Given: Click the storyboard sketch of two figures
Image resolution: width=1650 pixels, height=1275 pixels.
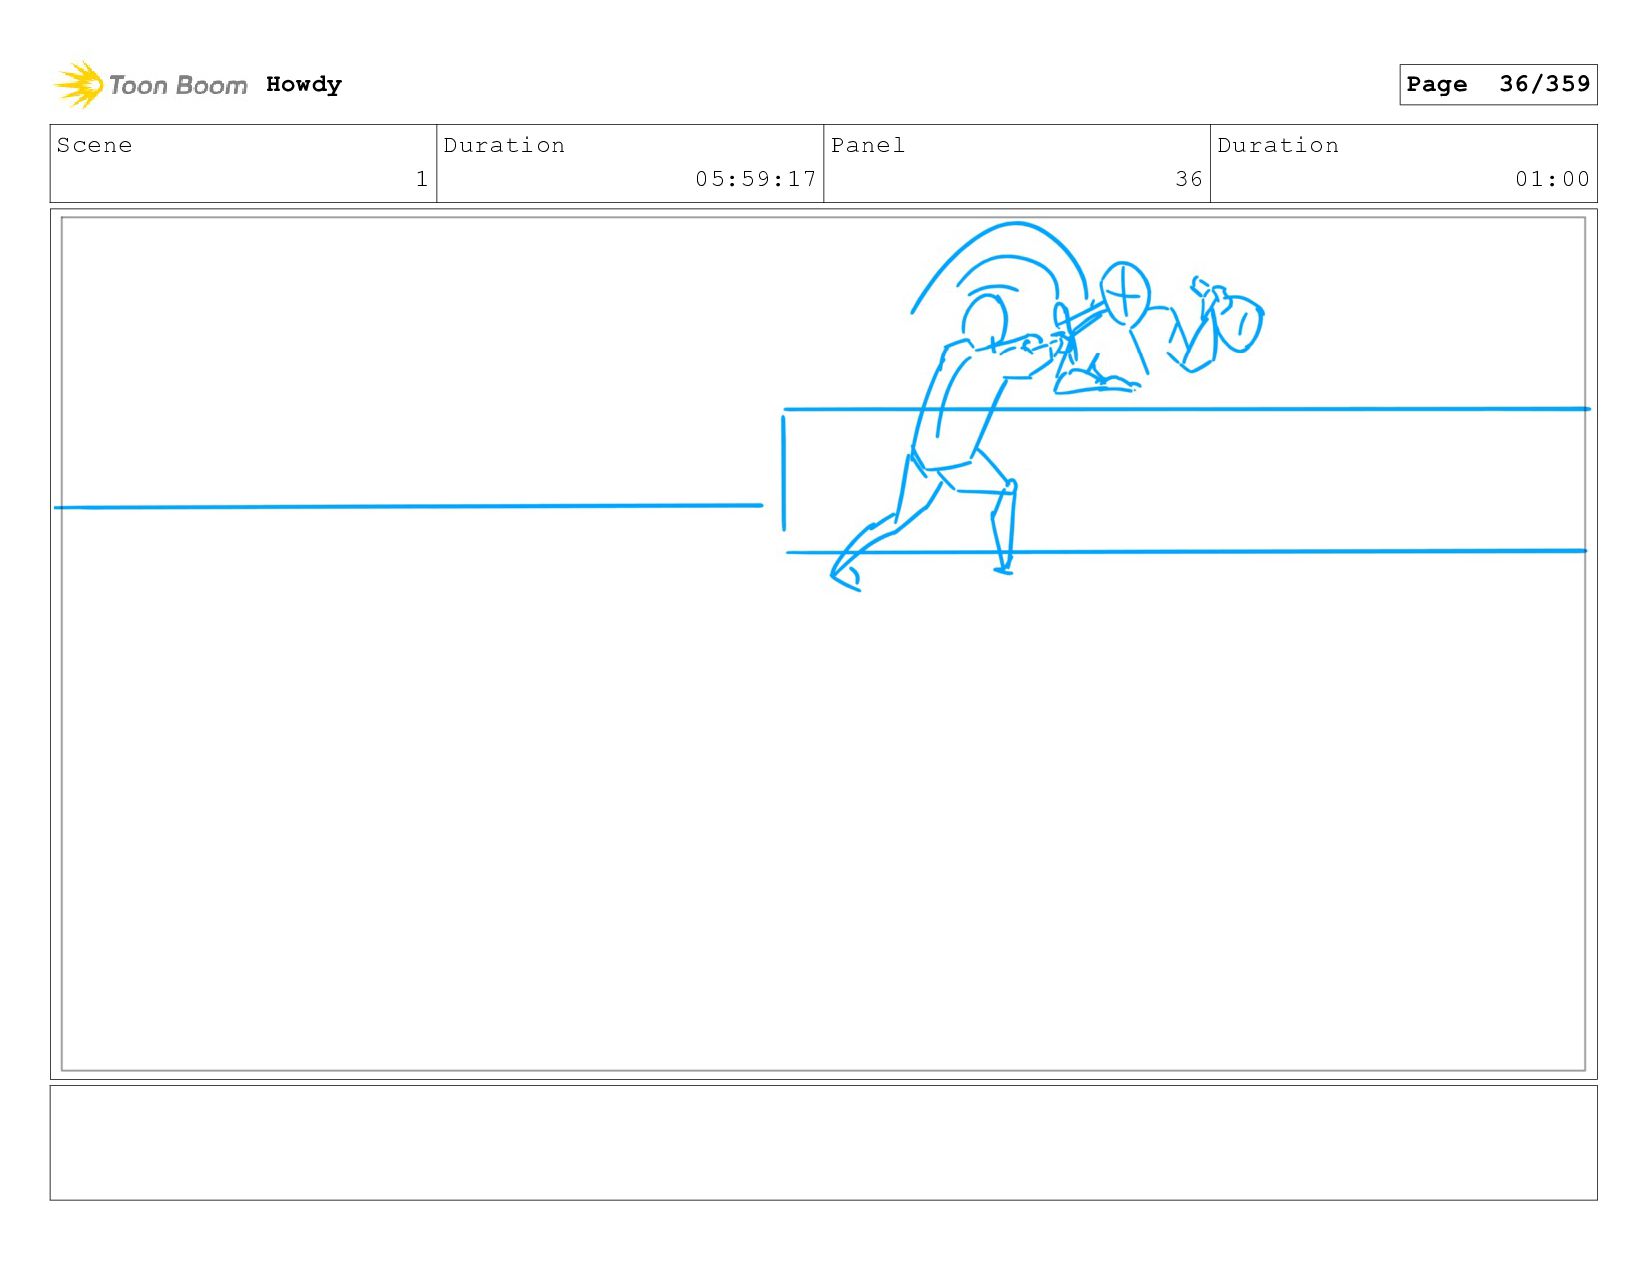Looking at the screenshot, I should [1047, 405].
